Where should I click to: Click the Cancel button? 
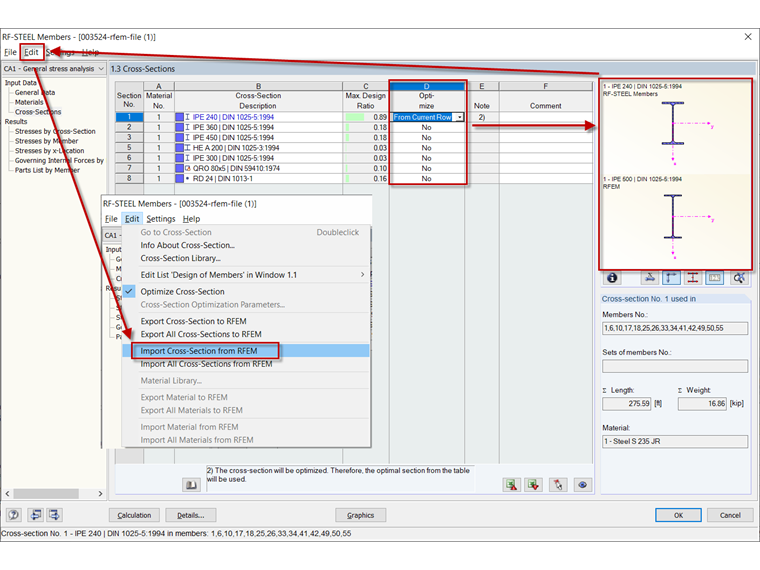coord(730,515)
